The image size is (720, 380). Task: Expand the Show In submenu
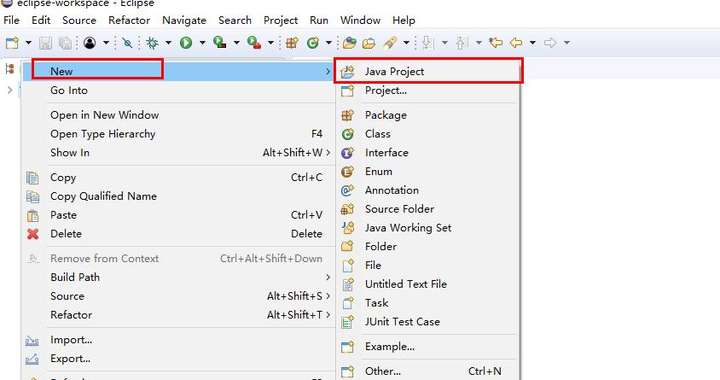click(x=178, y=152)
